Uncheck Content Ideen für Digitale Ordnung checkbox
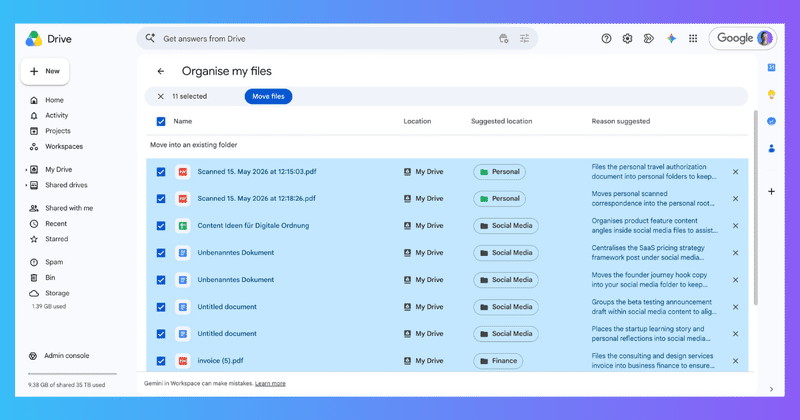This screenshot has width=800, height=420. tap(161, 226)
